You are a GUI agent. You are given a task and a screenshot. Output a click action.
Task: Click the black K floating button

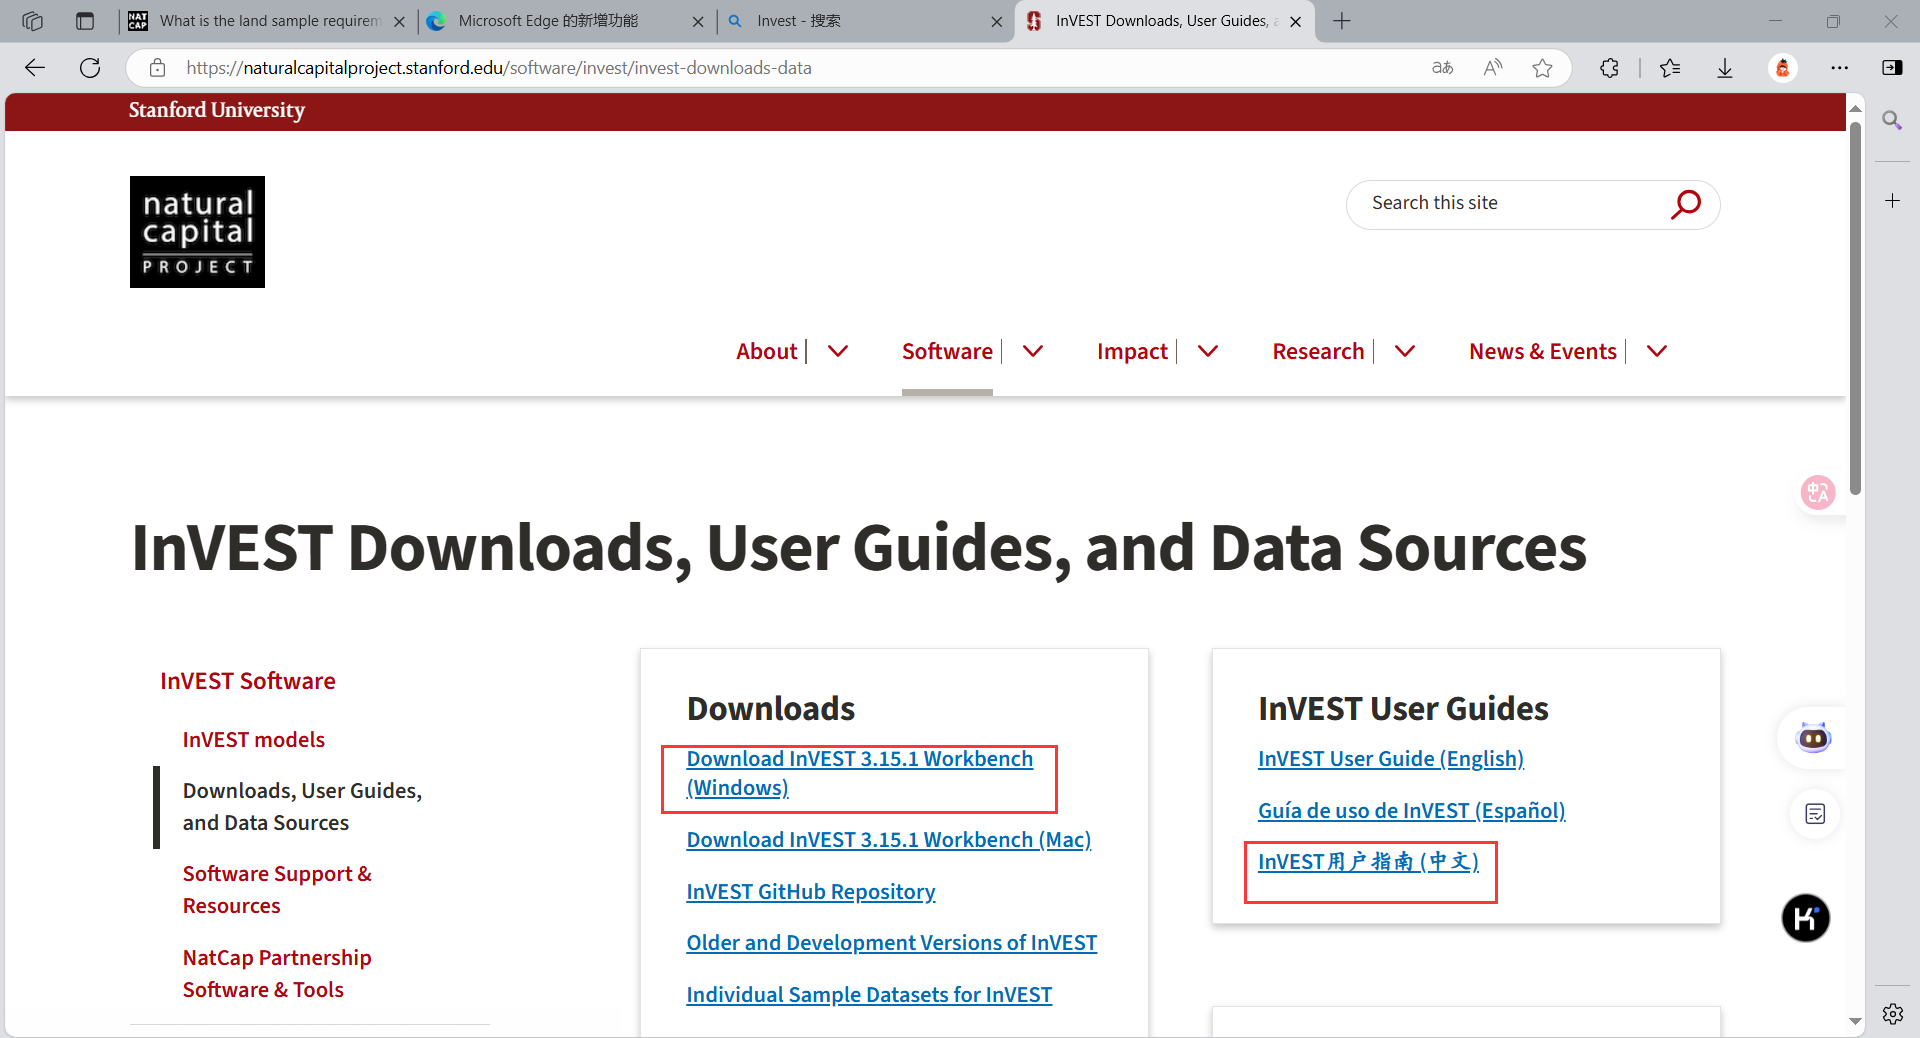coord(1805,918)
